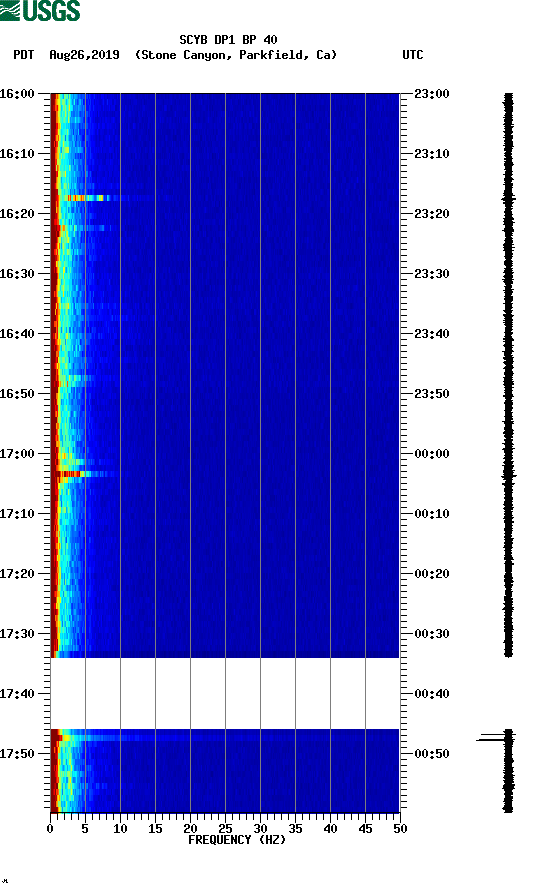Click the 17:00 PDT time label
This screenshot has height=892, width=552.
(17, 454)
